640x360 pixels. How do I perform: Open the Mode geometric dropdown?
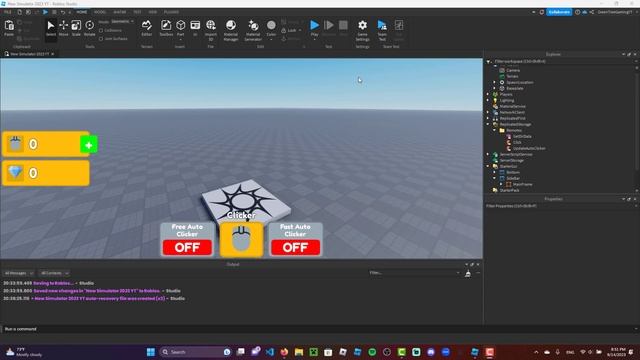click(x=122, y=22)
